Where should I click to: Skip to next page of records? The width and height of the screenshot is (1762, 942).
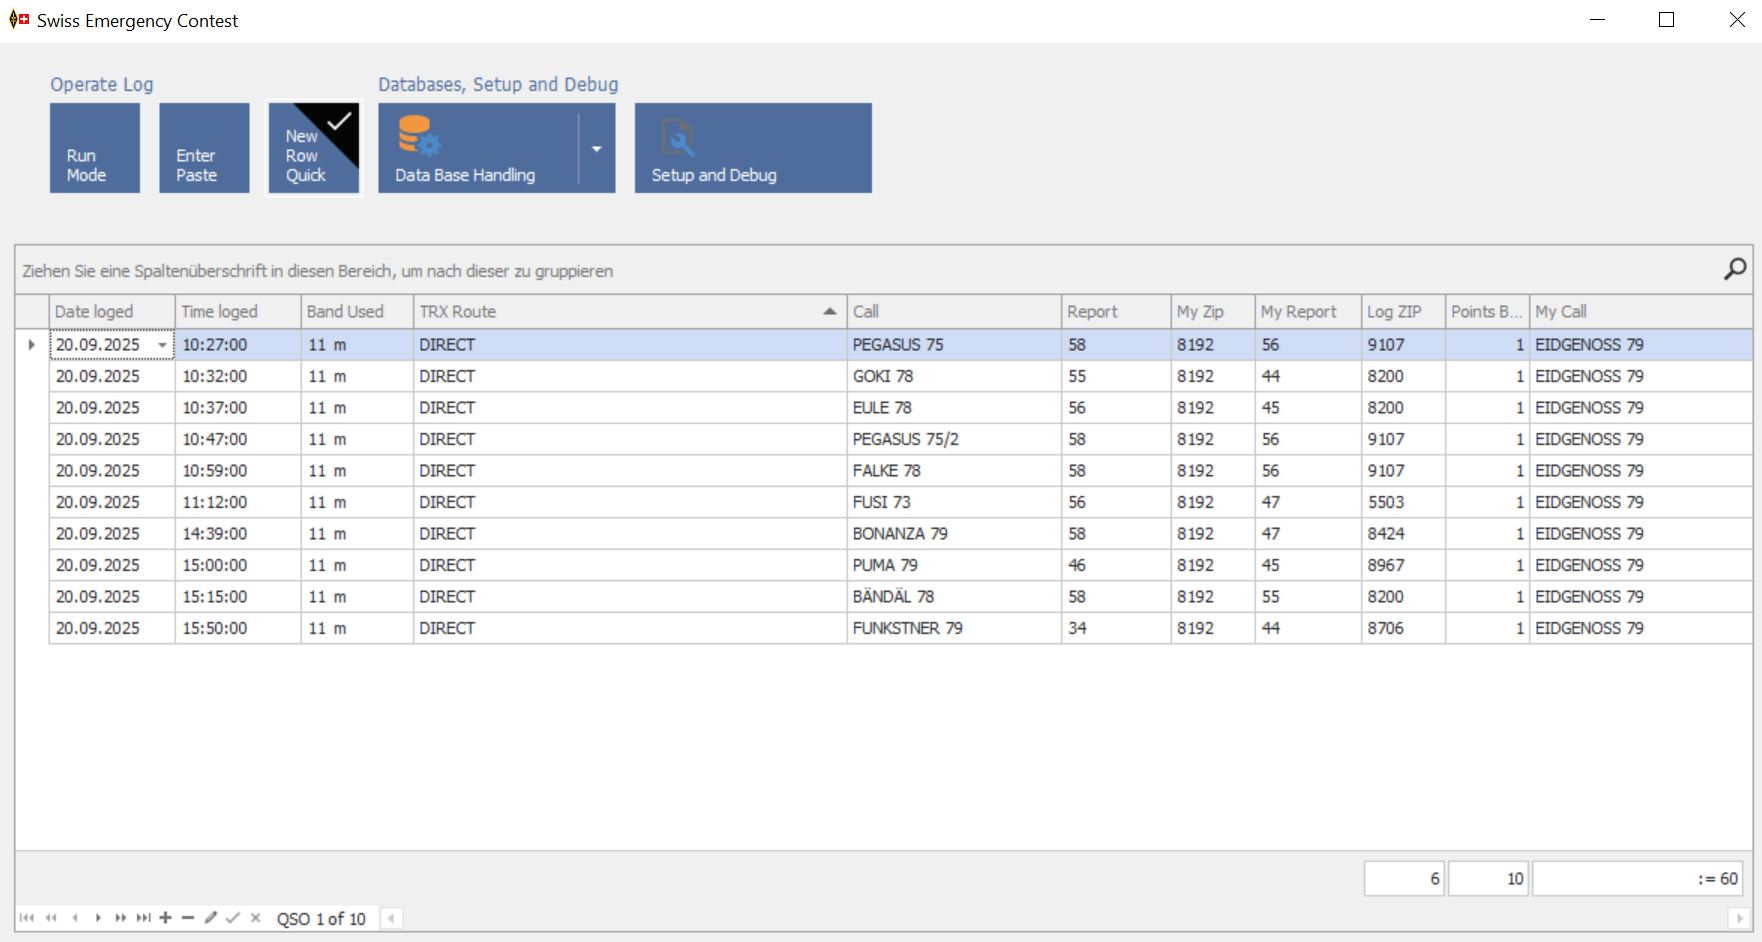pos(121,918)
